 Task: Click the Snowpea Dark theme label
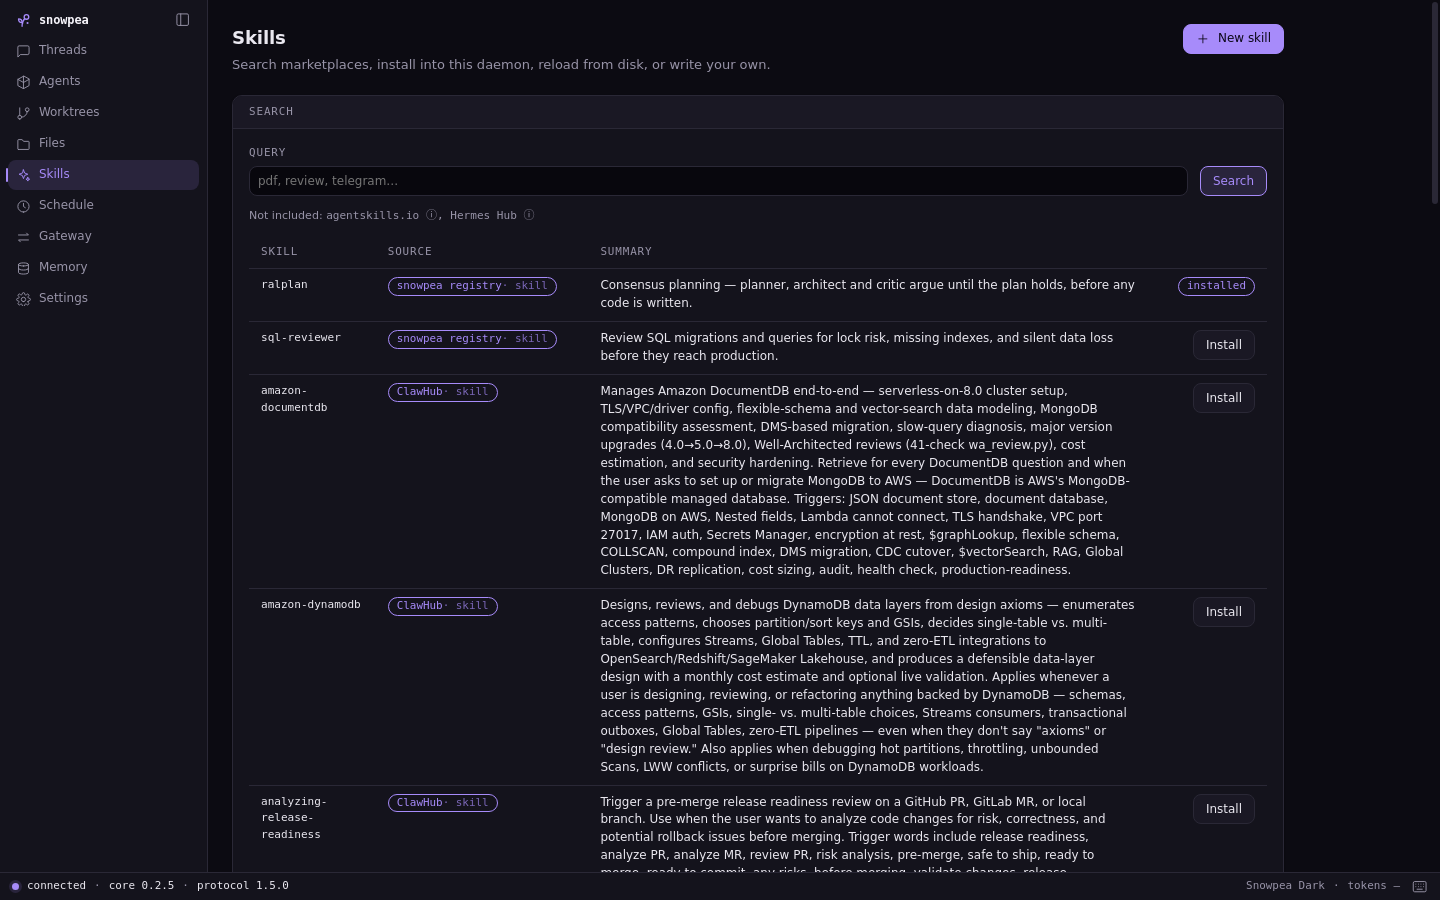pos(1285,886)
